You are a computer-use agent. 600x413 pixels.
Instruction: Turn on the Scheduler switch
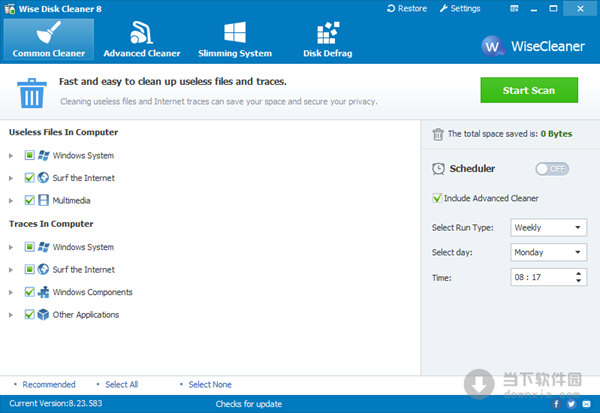pyautogui.click(x=552, y=169)
